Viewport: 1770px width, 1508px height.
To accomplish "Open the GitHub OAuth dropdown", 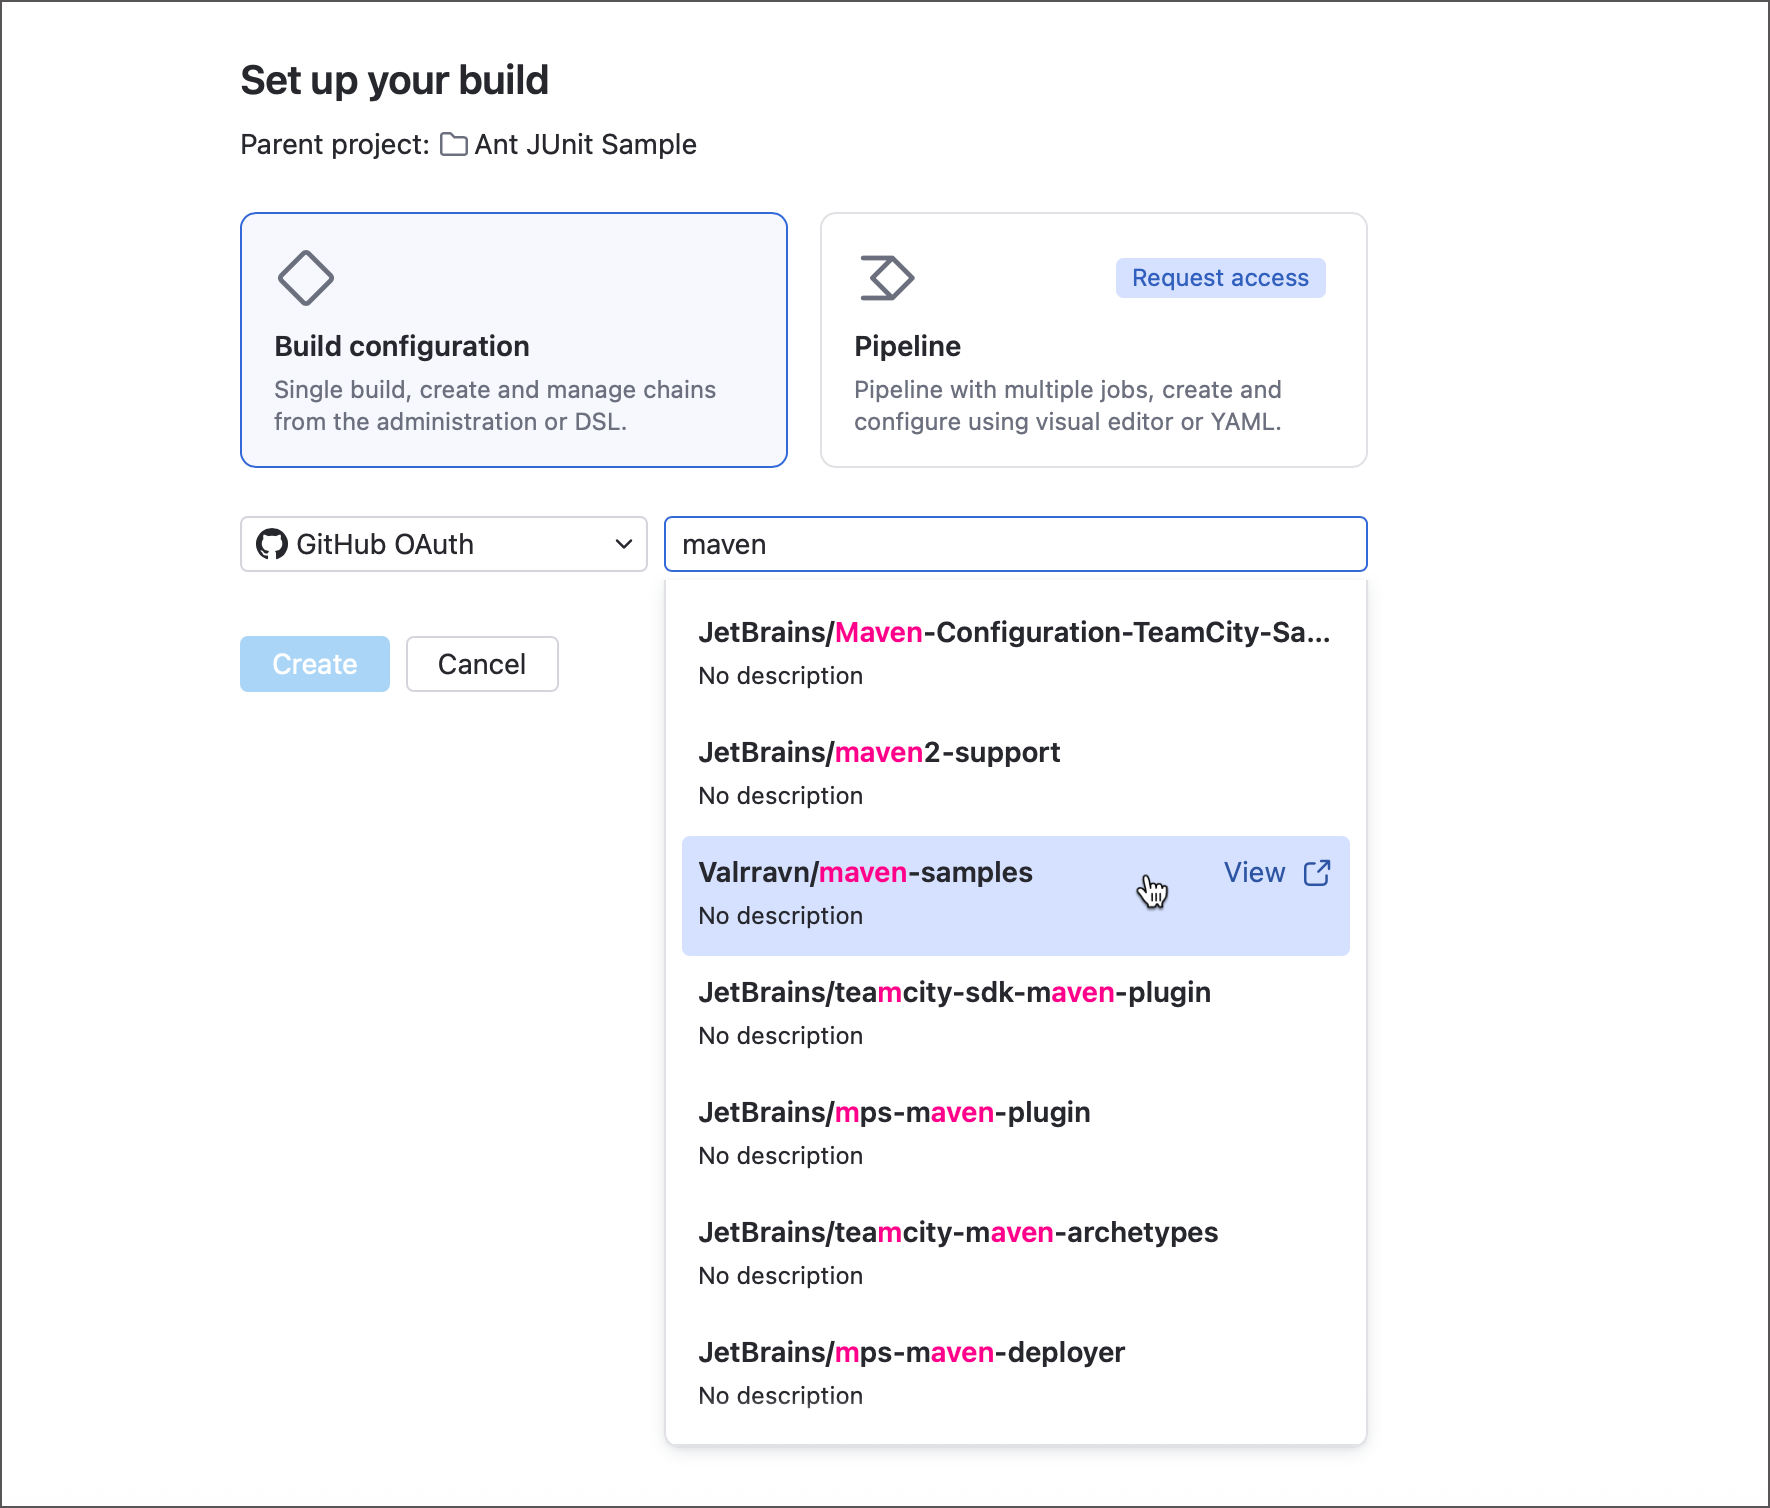I will pos(443,544).
